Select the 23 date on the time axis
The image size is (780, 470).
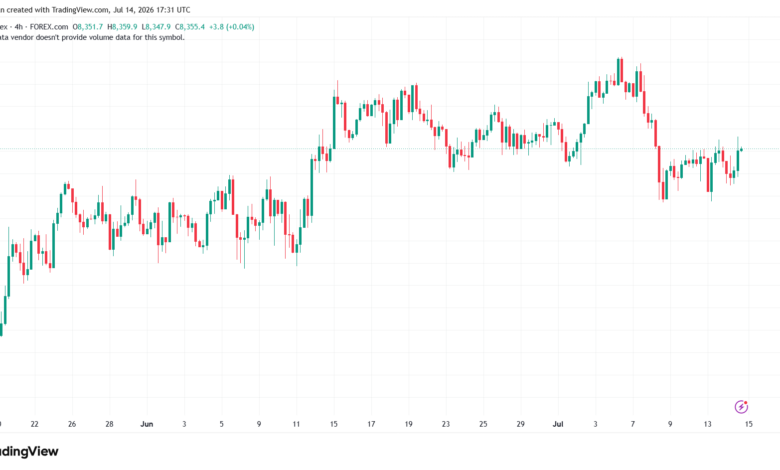pos(446,424)
